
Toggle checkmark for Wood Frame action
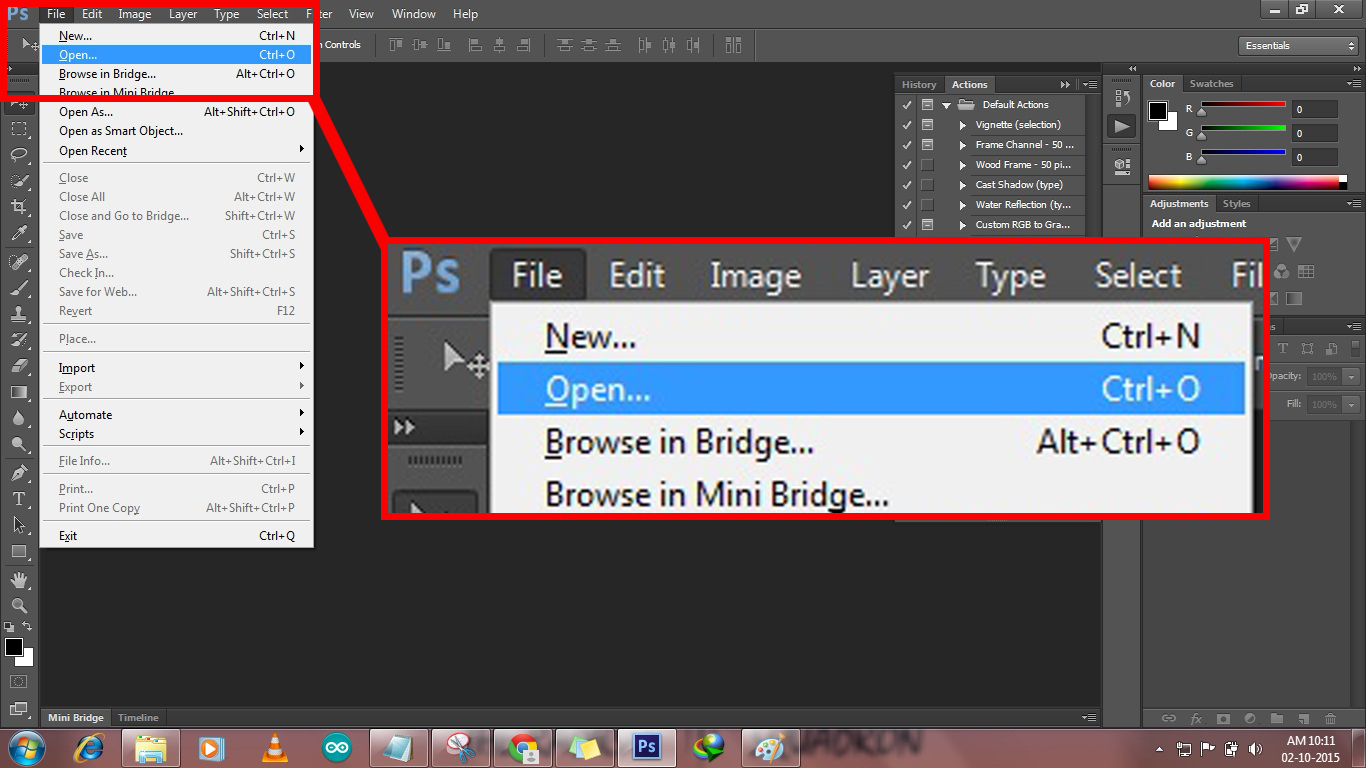[x=907, y=164]
